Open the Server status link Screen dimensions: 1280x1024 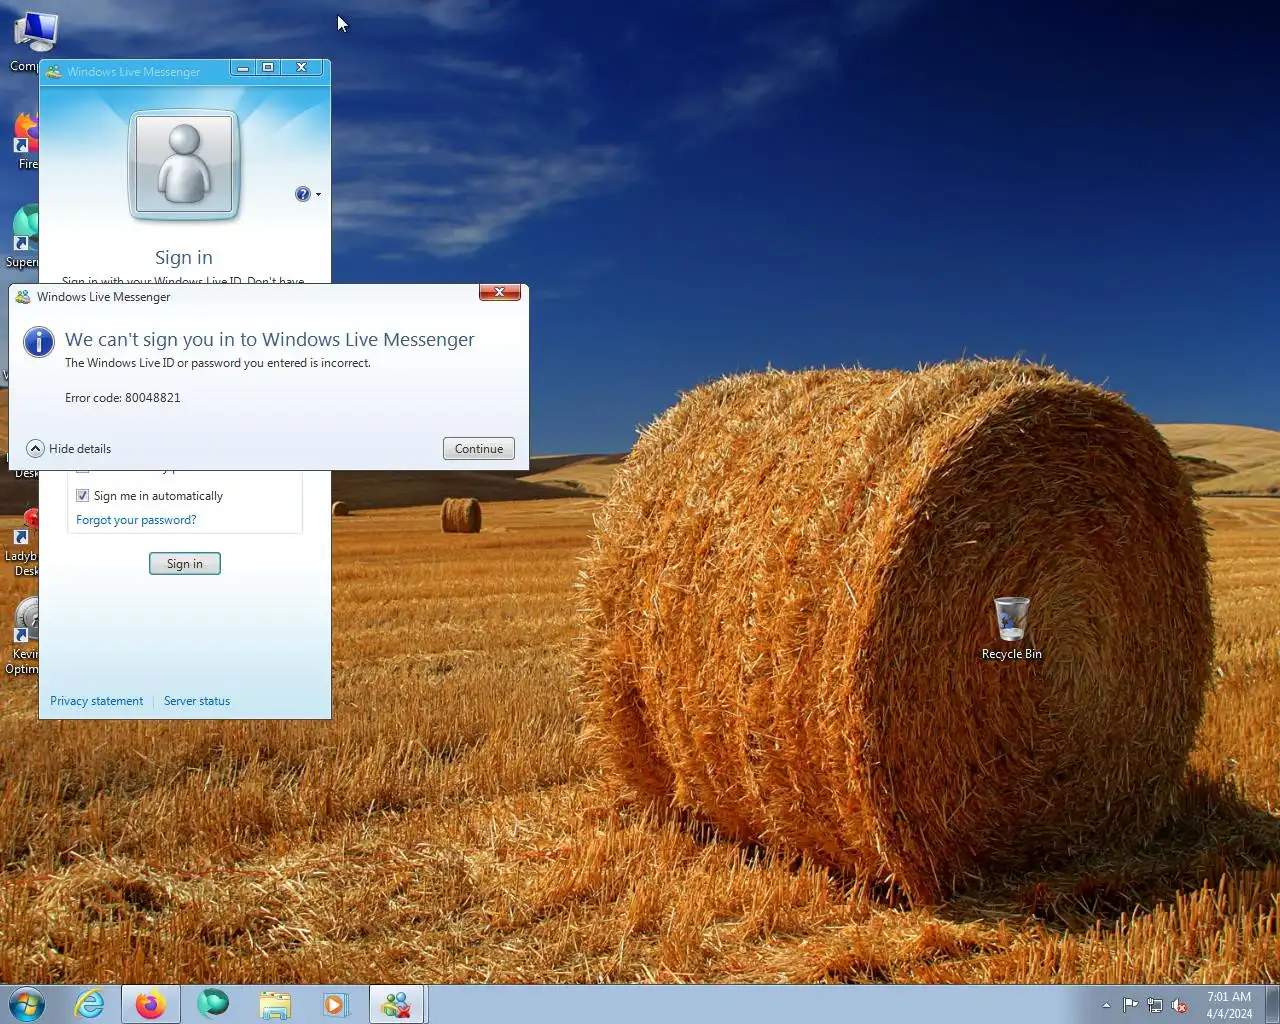point(197,701)
